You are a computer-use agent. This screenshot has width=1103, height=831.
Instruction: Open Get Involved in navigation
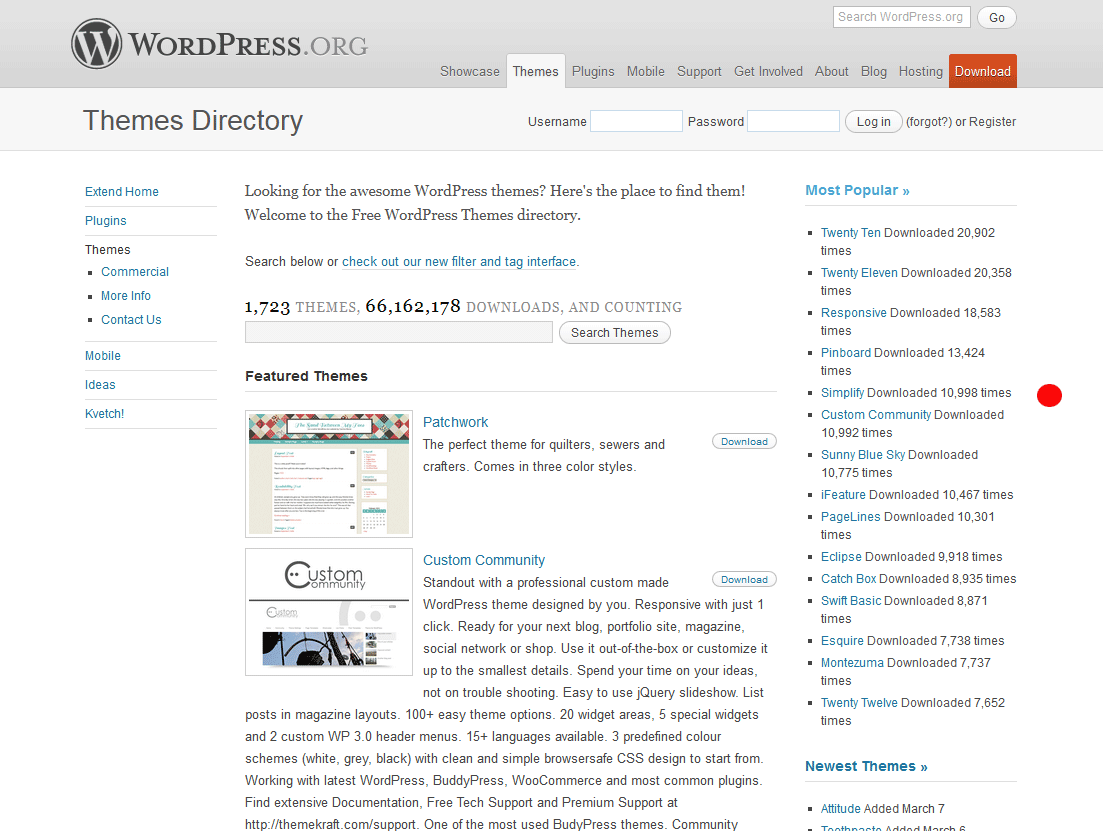(x=768, y=71)
